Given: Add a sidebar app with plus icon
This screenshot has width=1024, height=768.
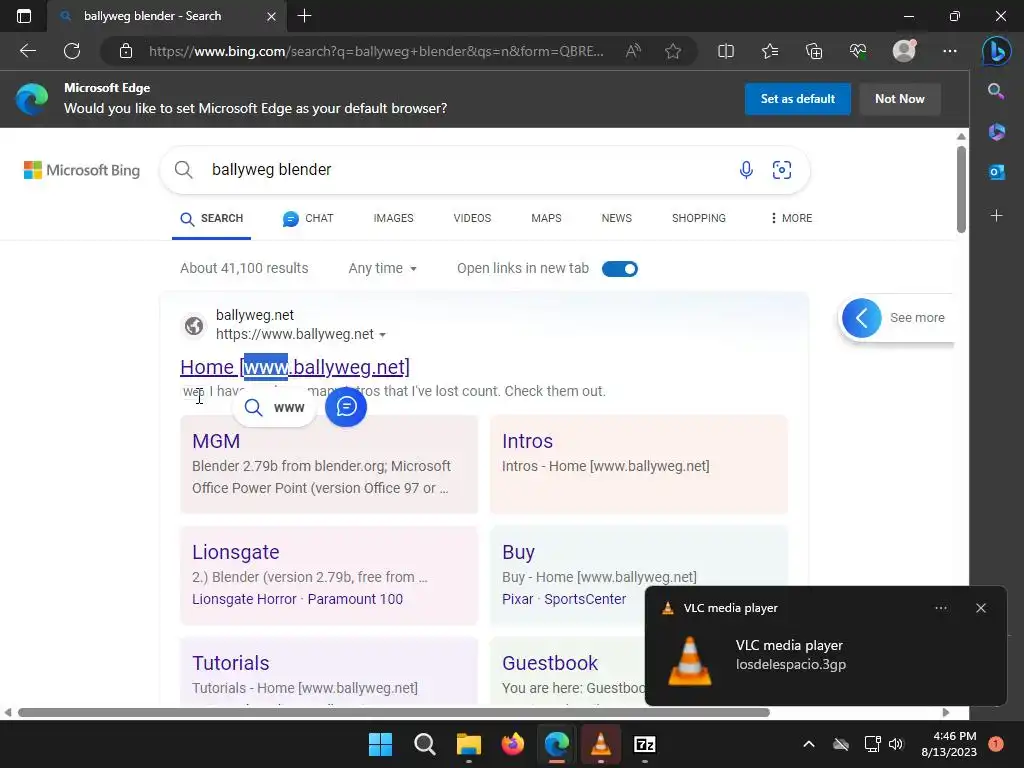Looking at the screenshot, I should pos(996,216).
